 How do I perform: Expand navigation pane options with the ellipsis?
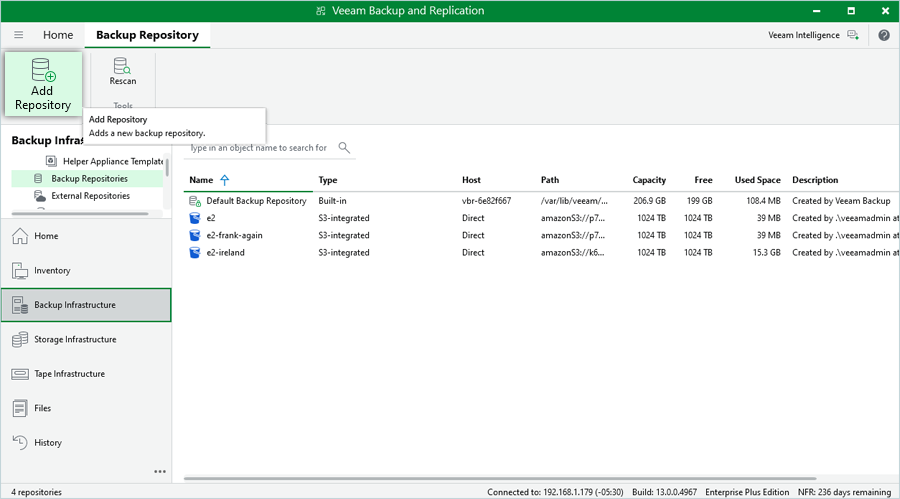click(x=159, y=472)
